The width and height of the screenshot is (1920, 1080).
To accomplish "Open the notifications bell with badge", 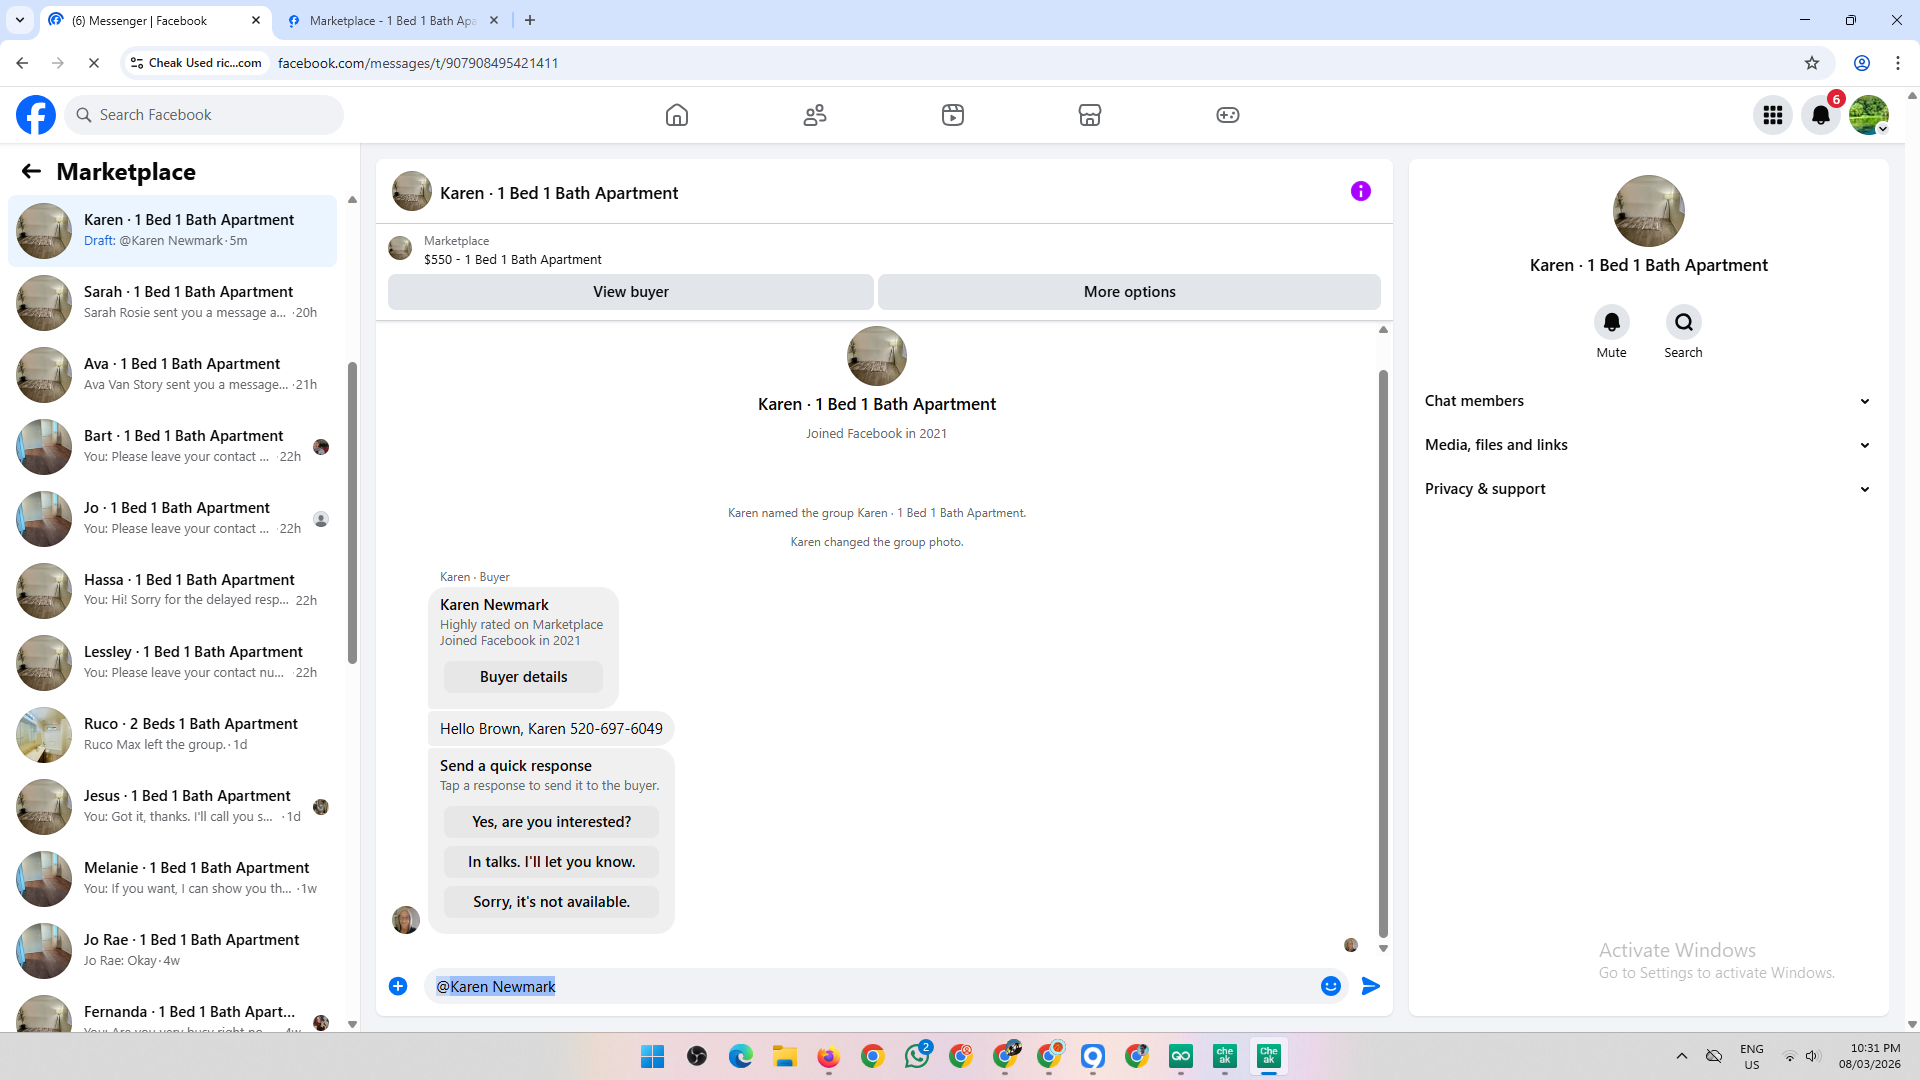I will coord(1821,115).
